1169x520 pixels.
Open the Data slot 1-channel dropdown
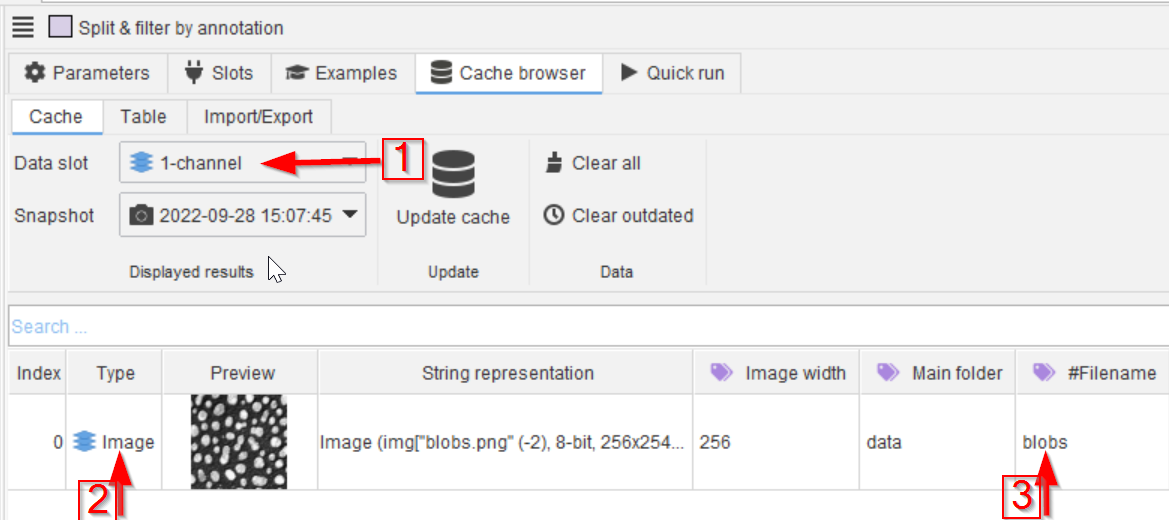click(x=240, y=163)
